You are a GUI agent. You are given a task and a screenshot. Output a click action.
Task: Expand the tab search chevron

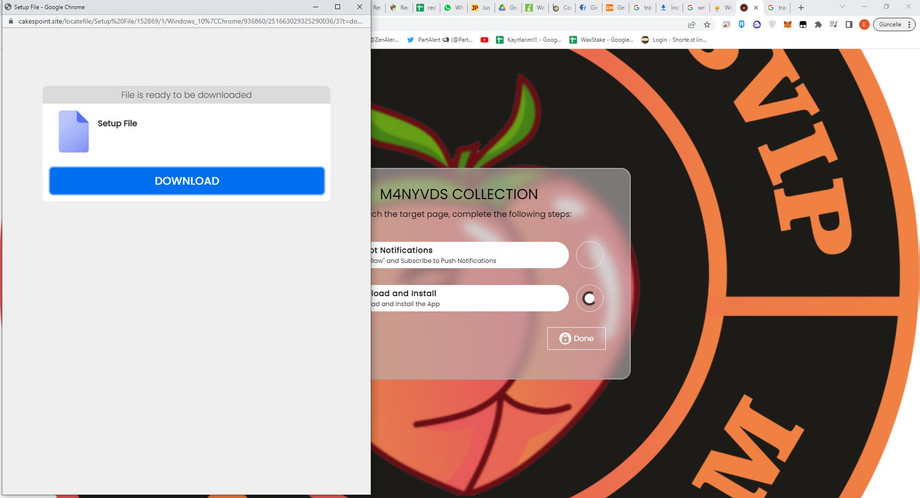click(842, 7)
